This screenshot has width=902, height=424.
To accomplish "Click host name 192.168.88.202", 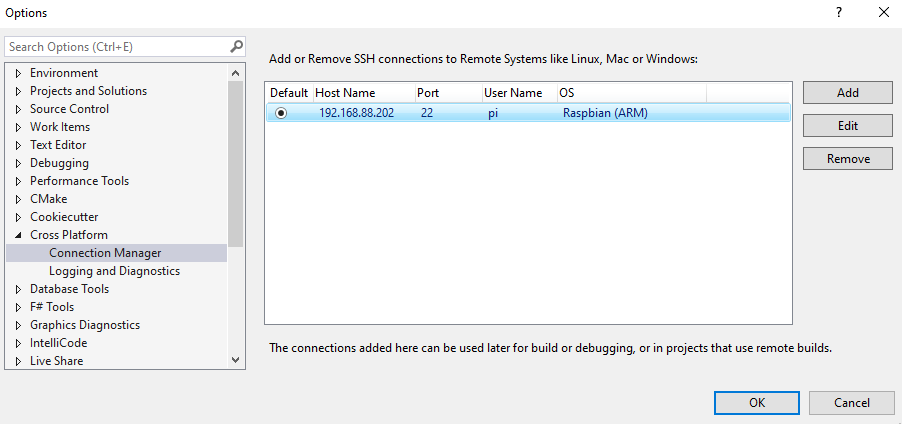I will (357, 113).
